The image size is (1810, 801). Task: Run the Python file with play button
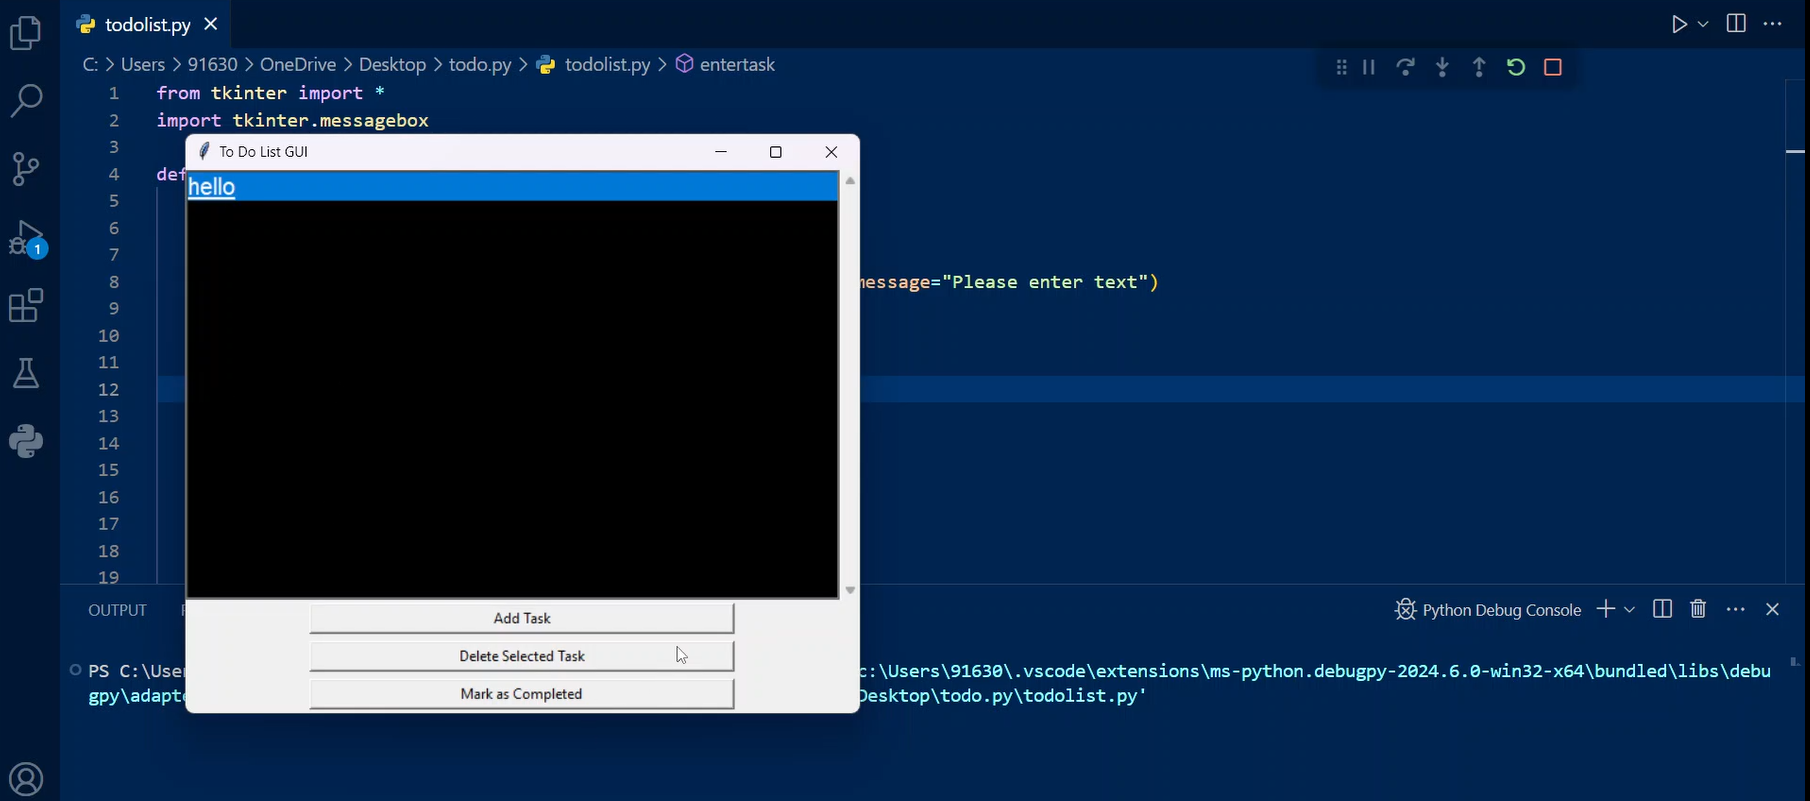click(1679, 24)
